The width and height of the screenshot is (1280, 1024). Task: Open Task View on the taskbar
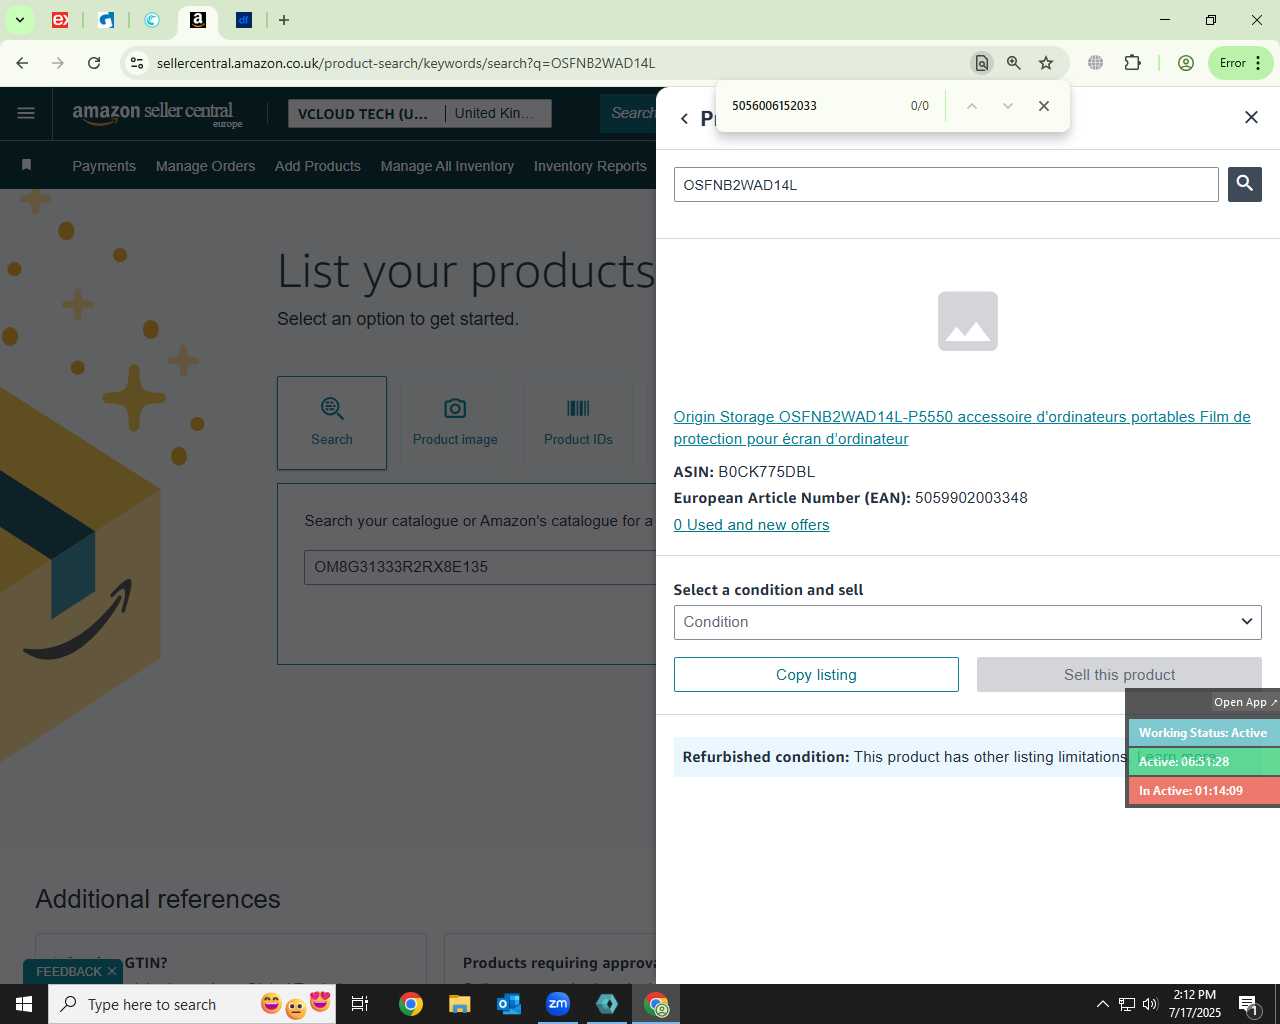click(x=360, y=1004)
